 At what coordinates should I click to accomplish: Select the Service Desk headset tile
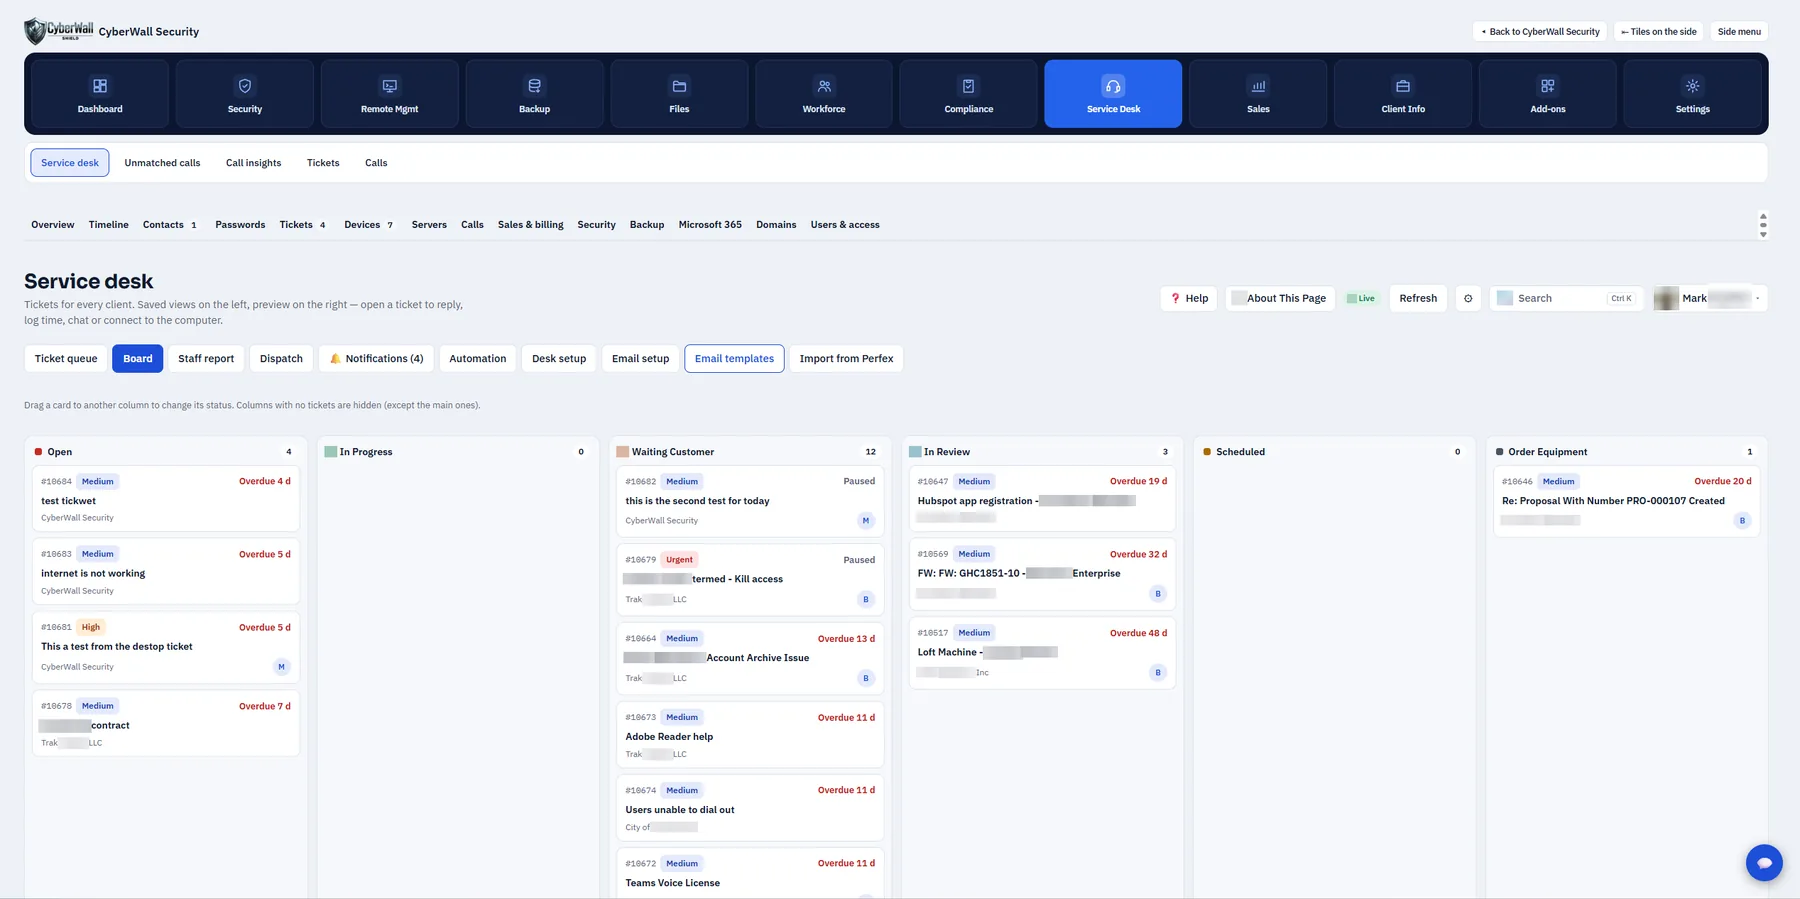(1113, 94)
